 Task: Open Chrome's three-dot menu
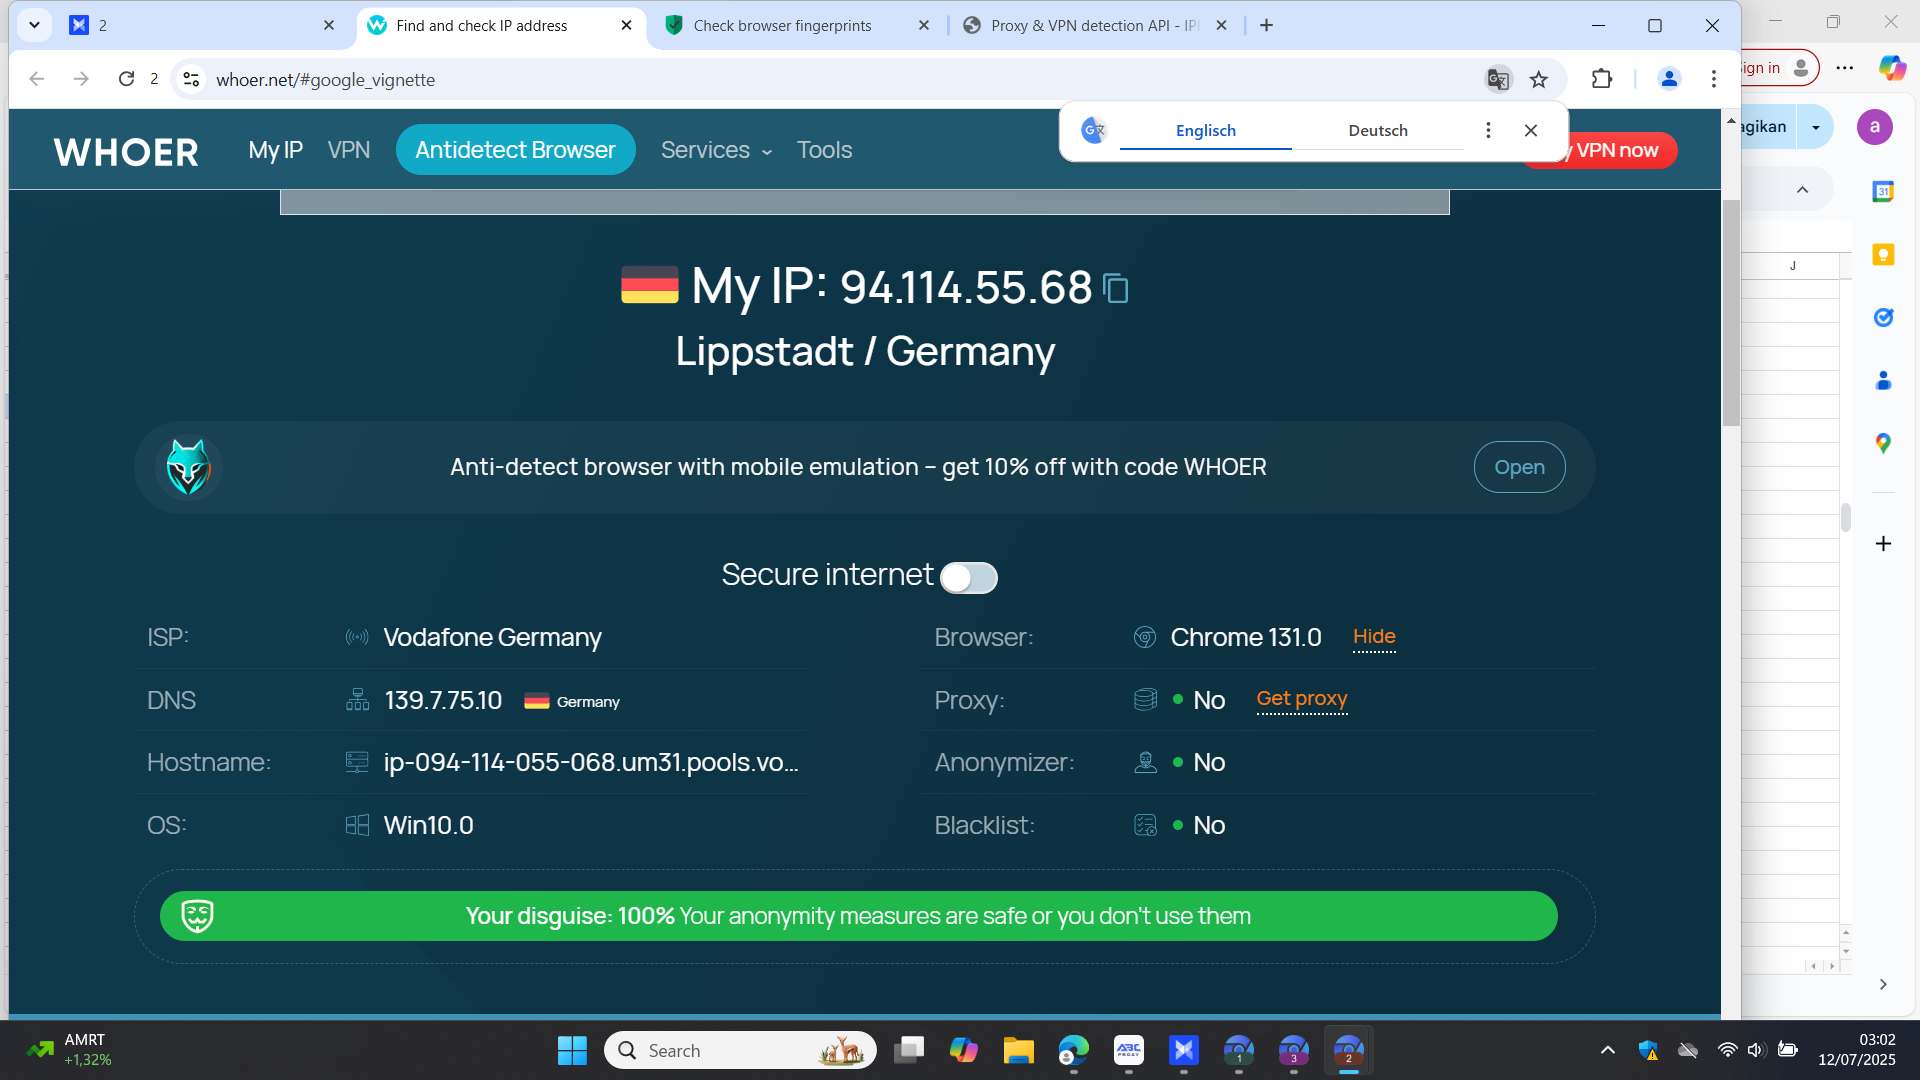tap(1714, 79)
